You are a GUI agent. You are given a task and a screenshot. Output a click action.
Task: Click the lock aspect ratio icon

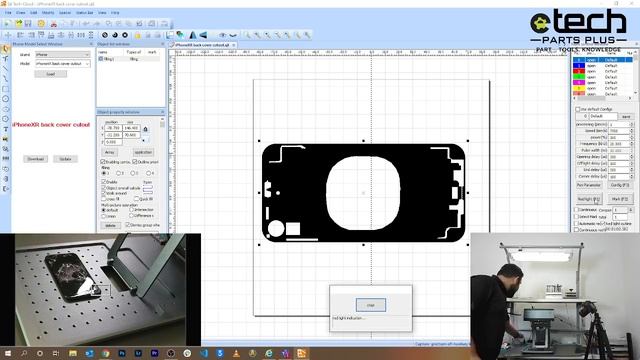tap(145, 129)
